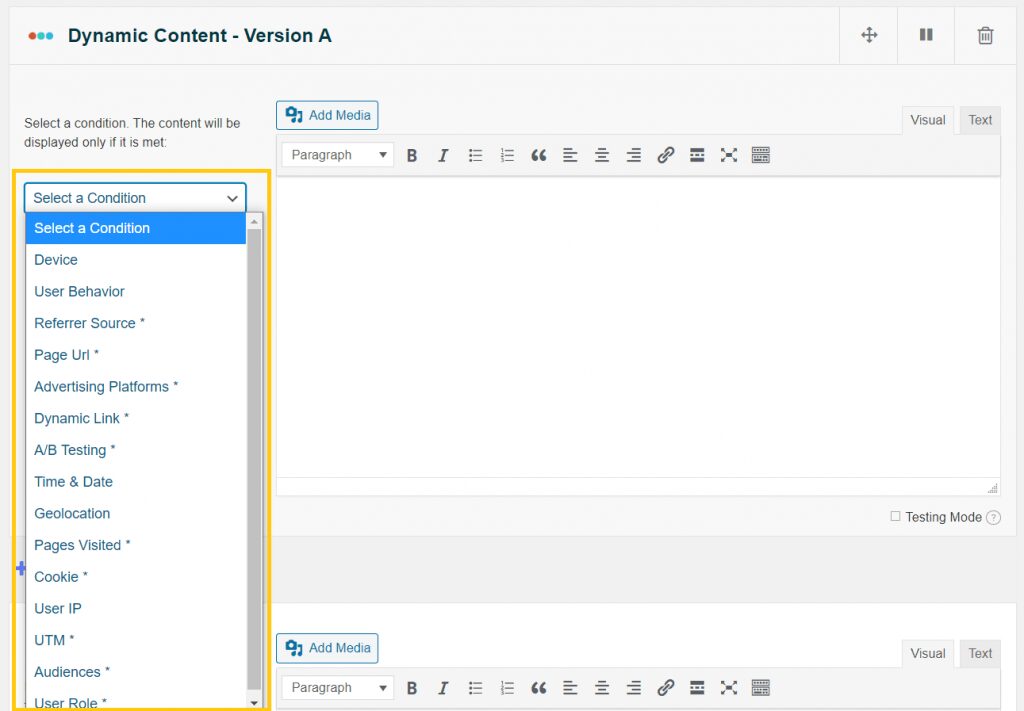This screenshot has height=711, width=1024.
Task: Choose Device from the condition list
Action: pos(135,260)
